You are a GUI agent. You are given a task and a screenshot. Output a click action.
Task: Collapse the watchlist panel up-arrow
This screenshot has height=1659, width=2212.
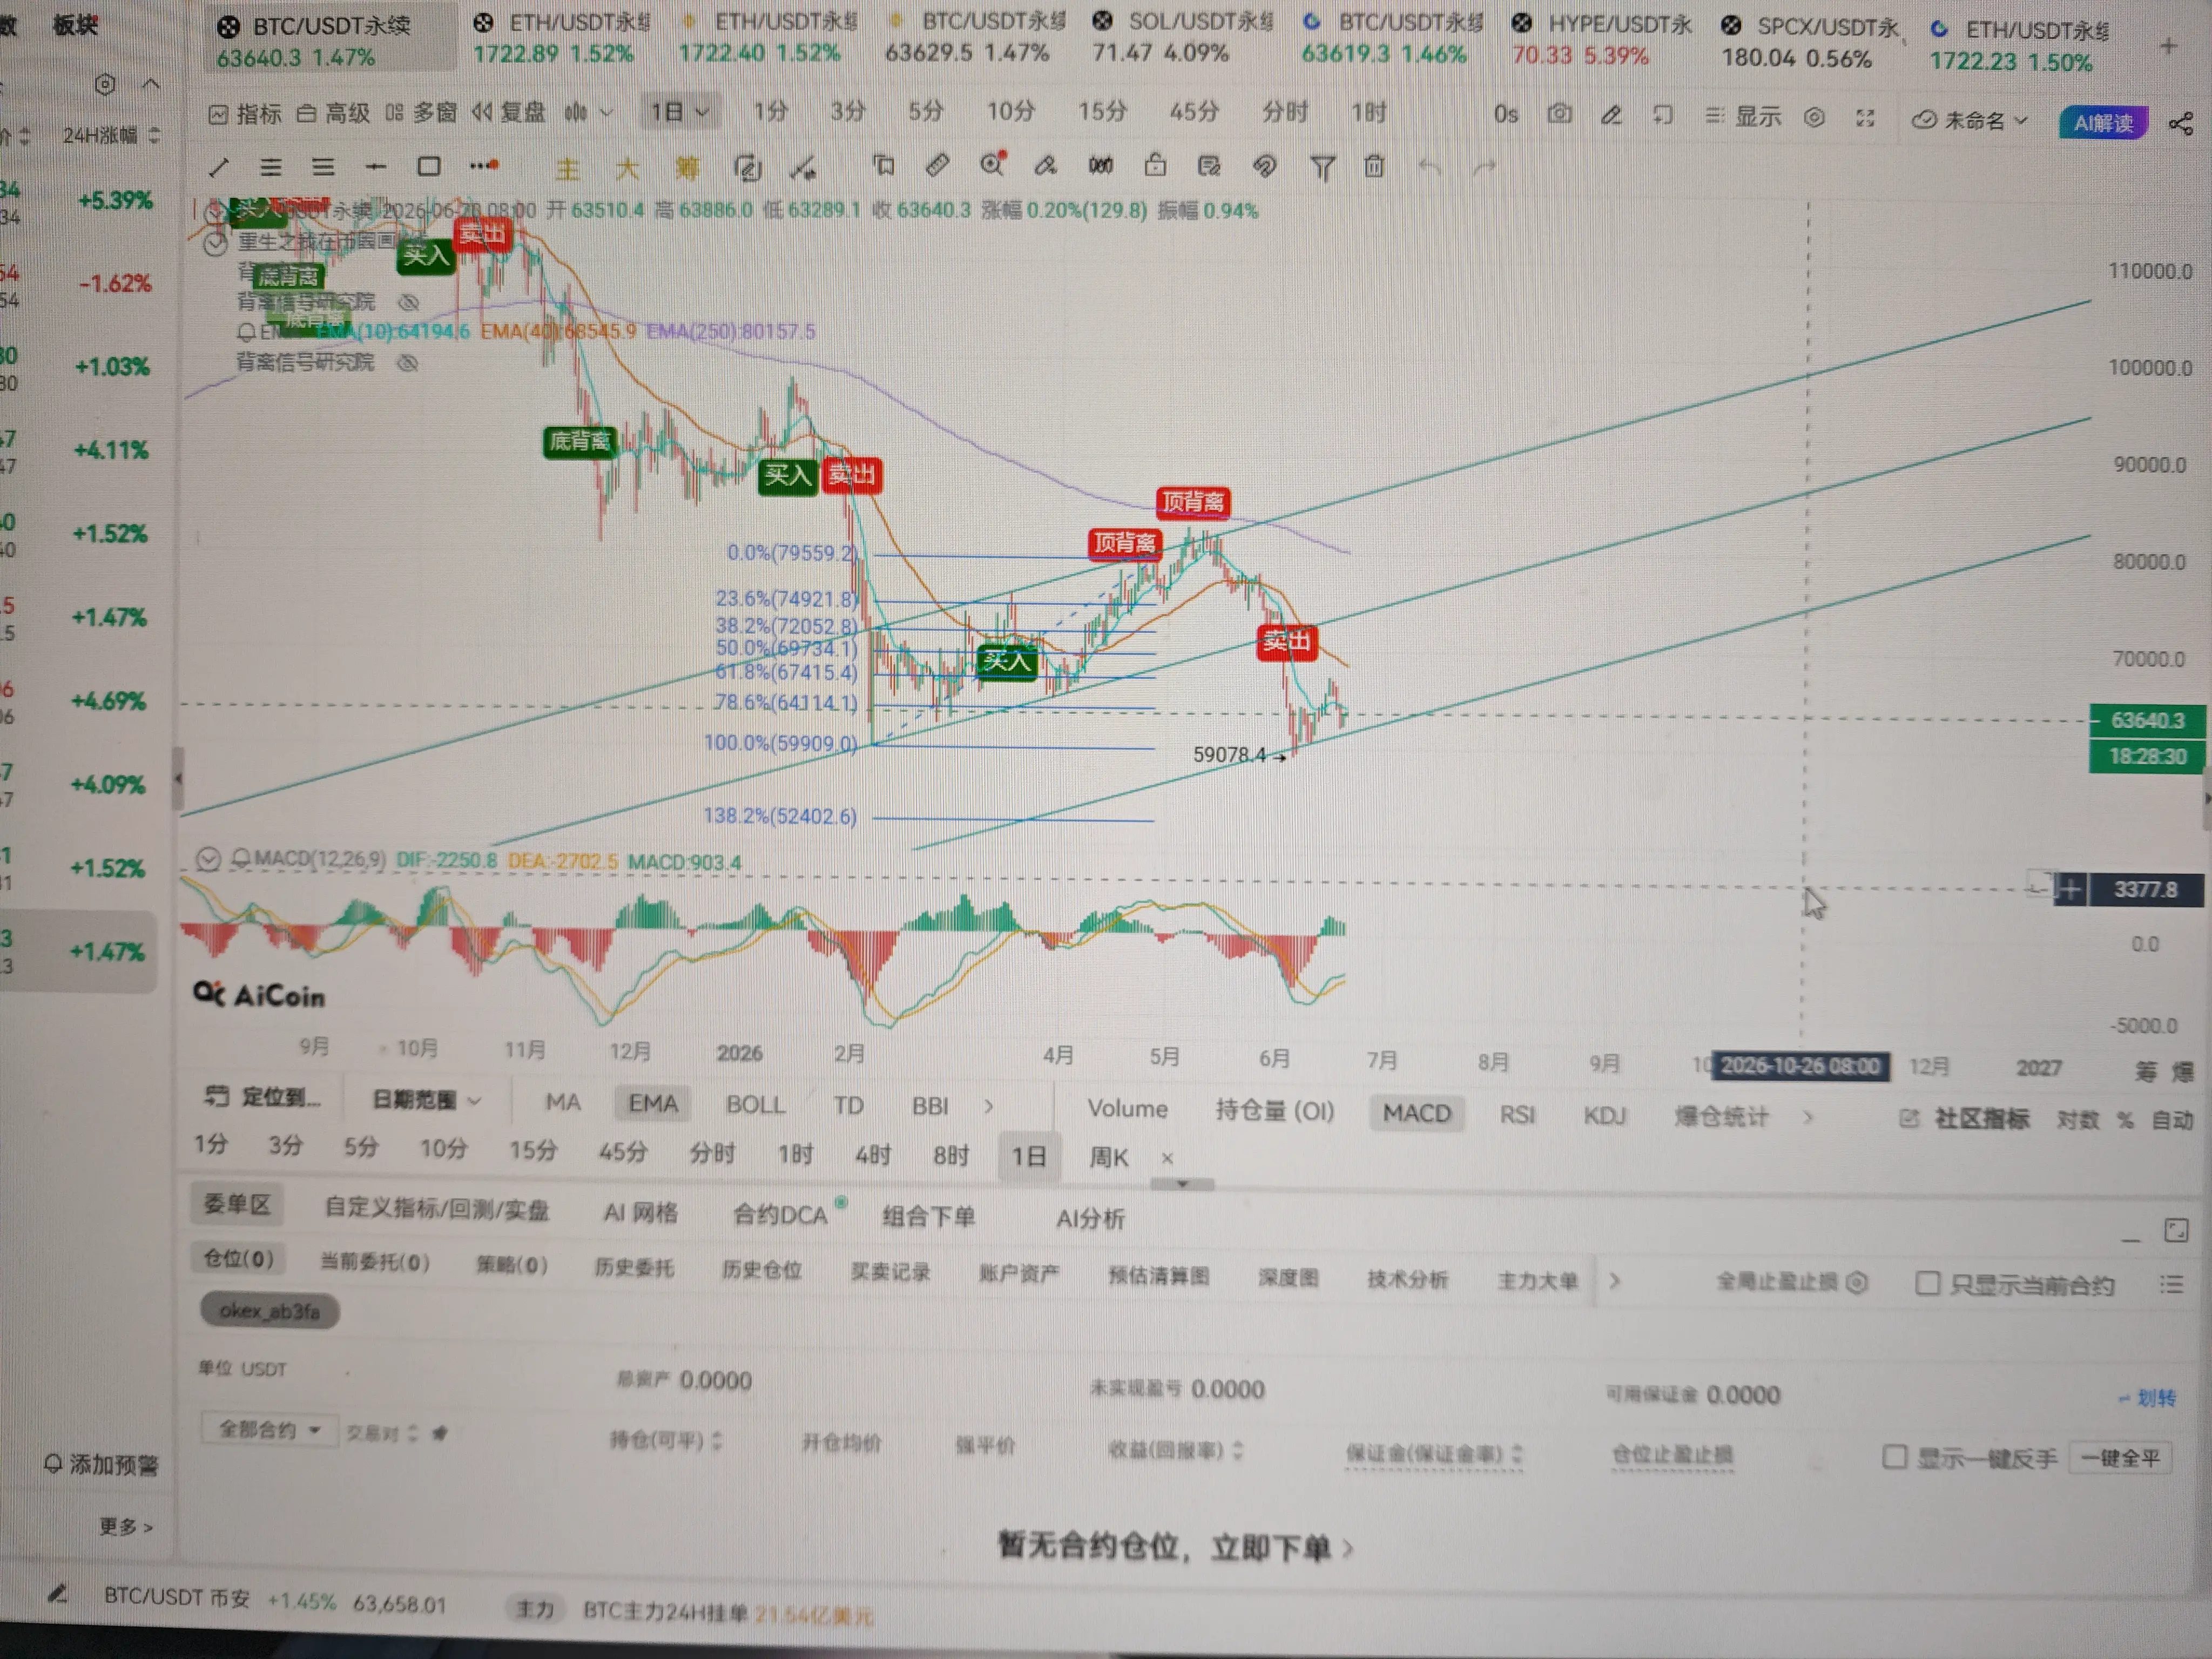pos(151,84)
